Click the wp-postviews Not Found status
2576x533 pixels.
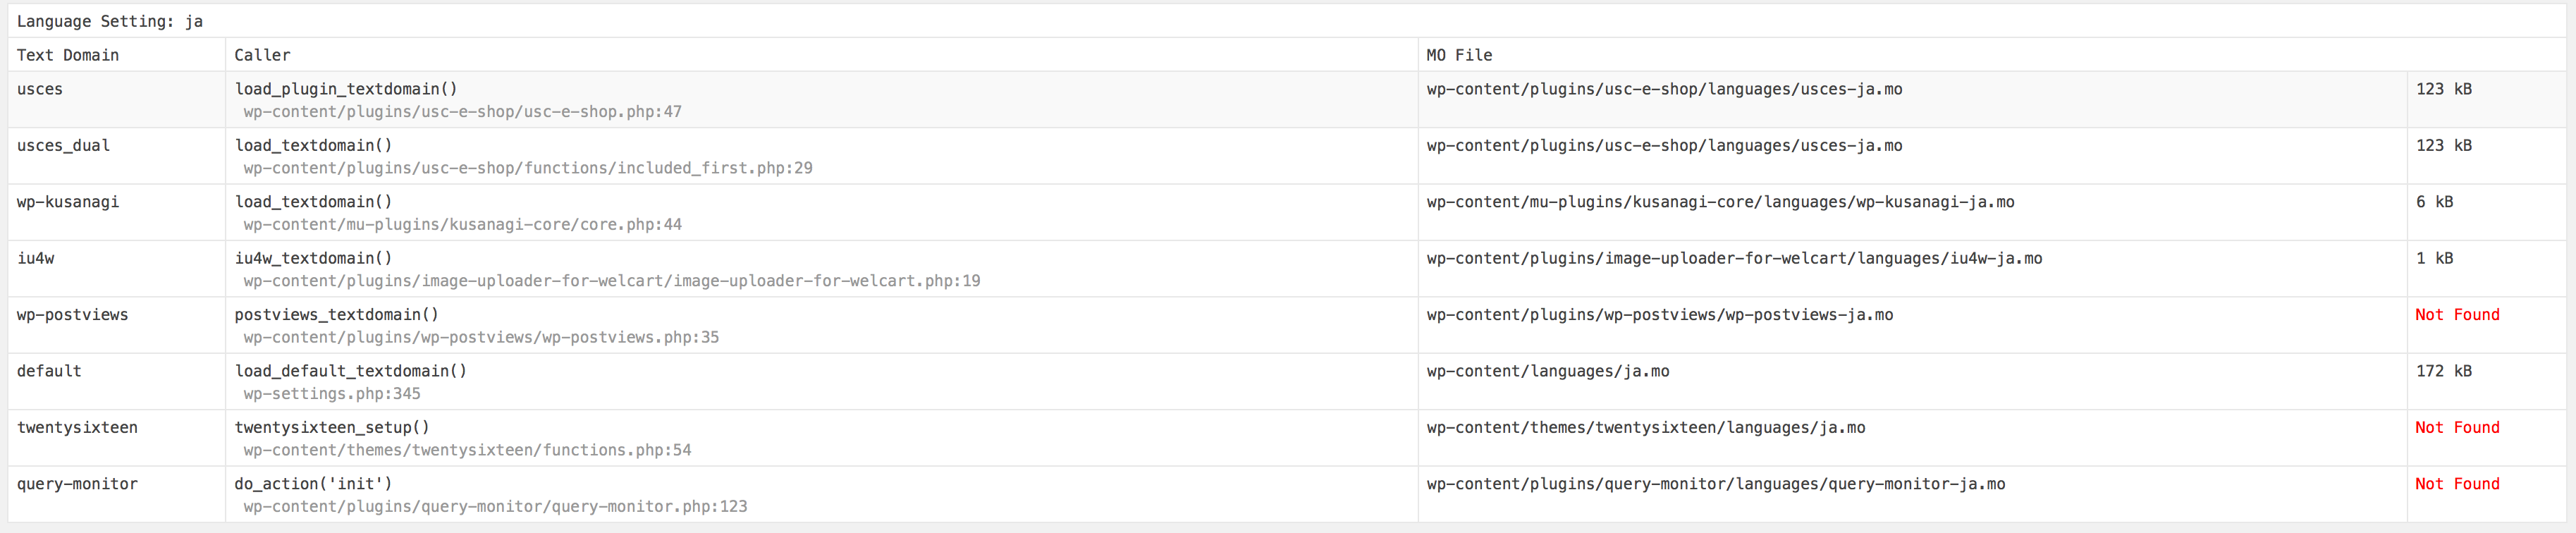pos(2457,314)
